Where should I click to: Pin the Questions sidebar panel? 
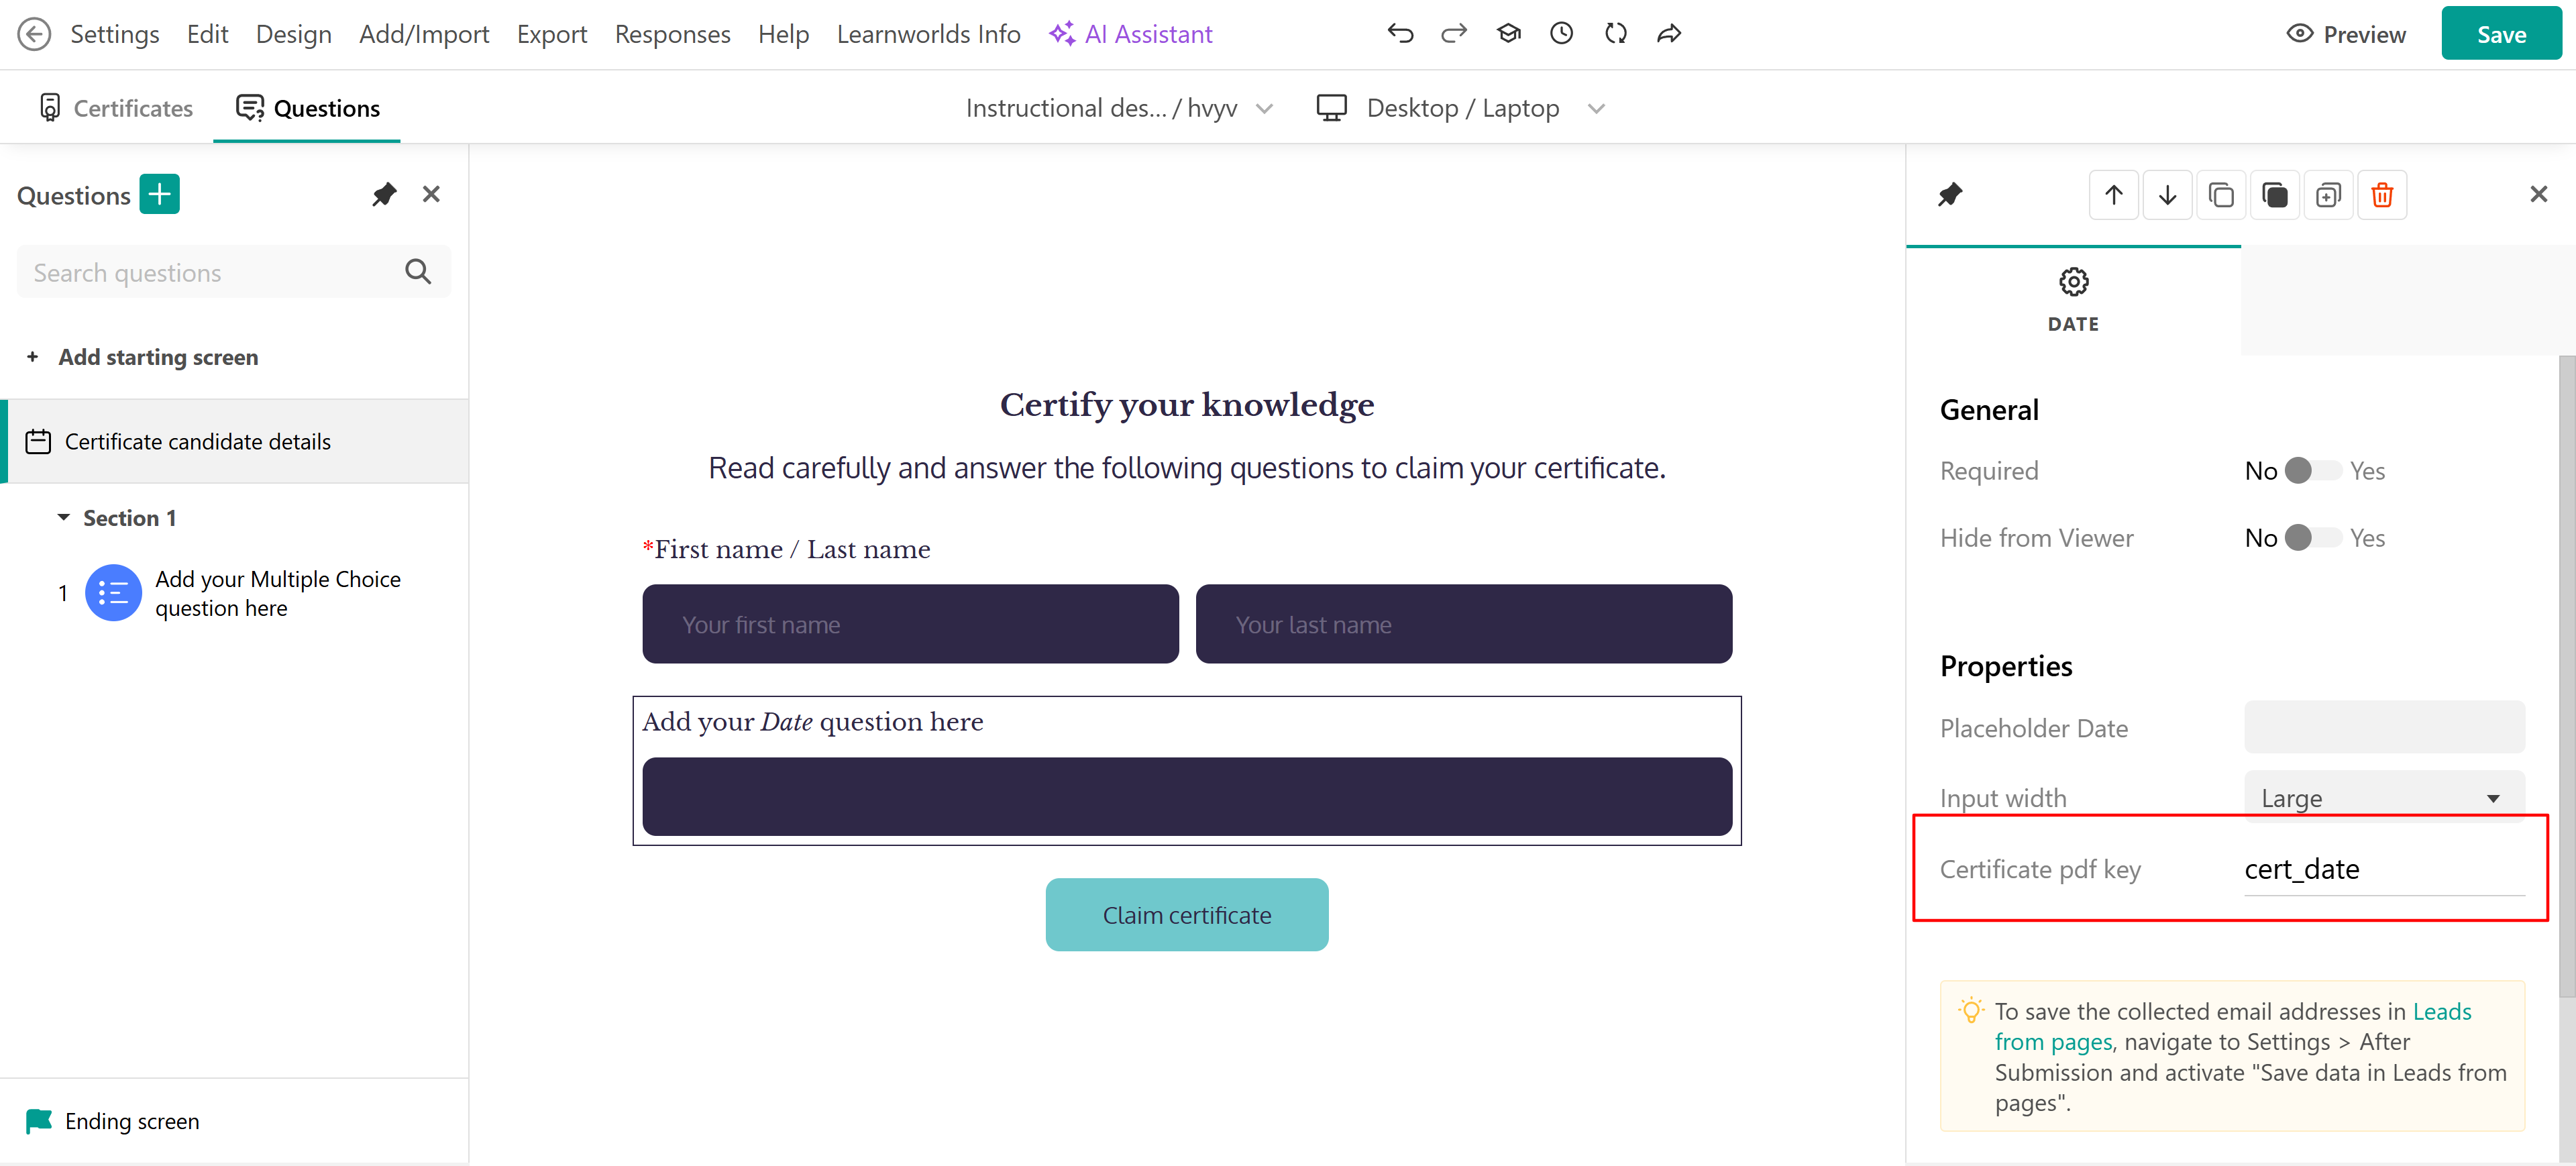coord(383,194)
